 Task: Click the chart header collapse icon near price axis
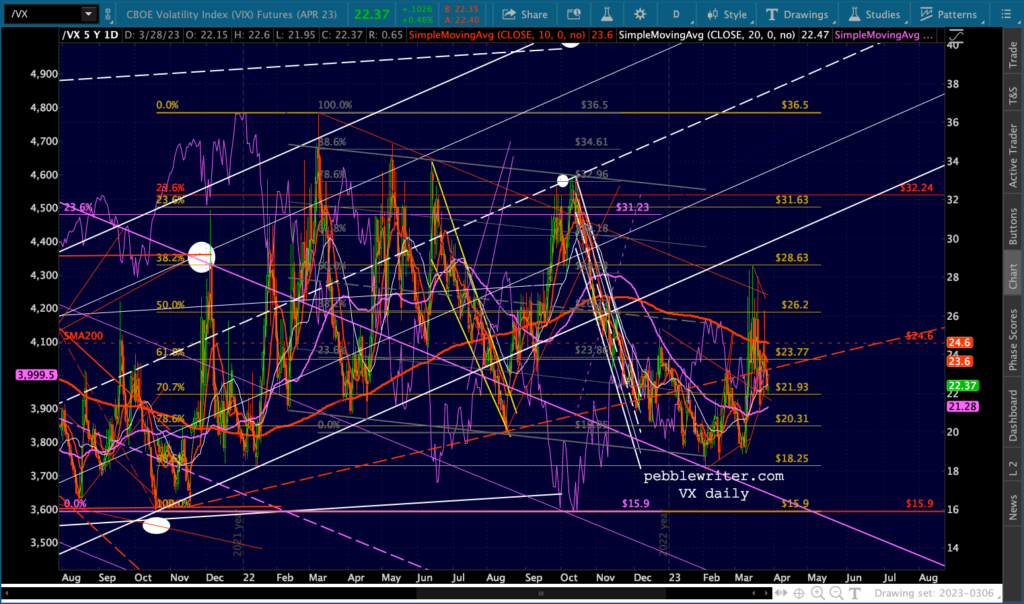pos(955,34)
